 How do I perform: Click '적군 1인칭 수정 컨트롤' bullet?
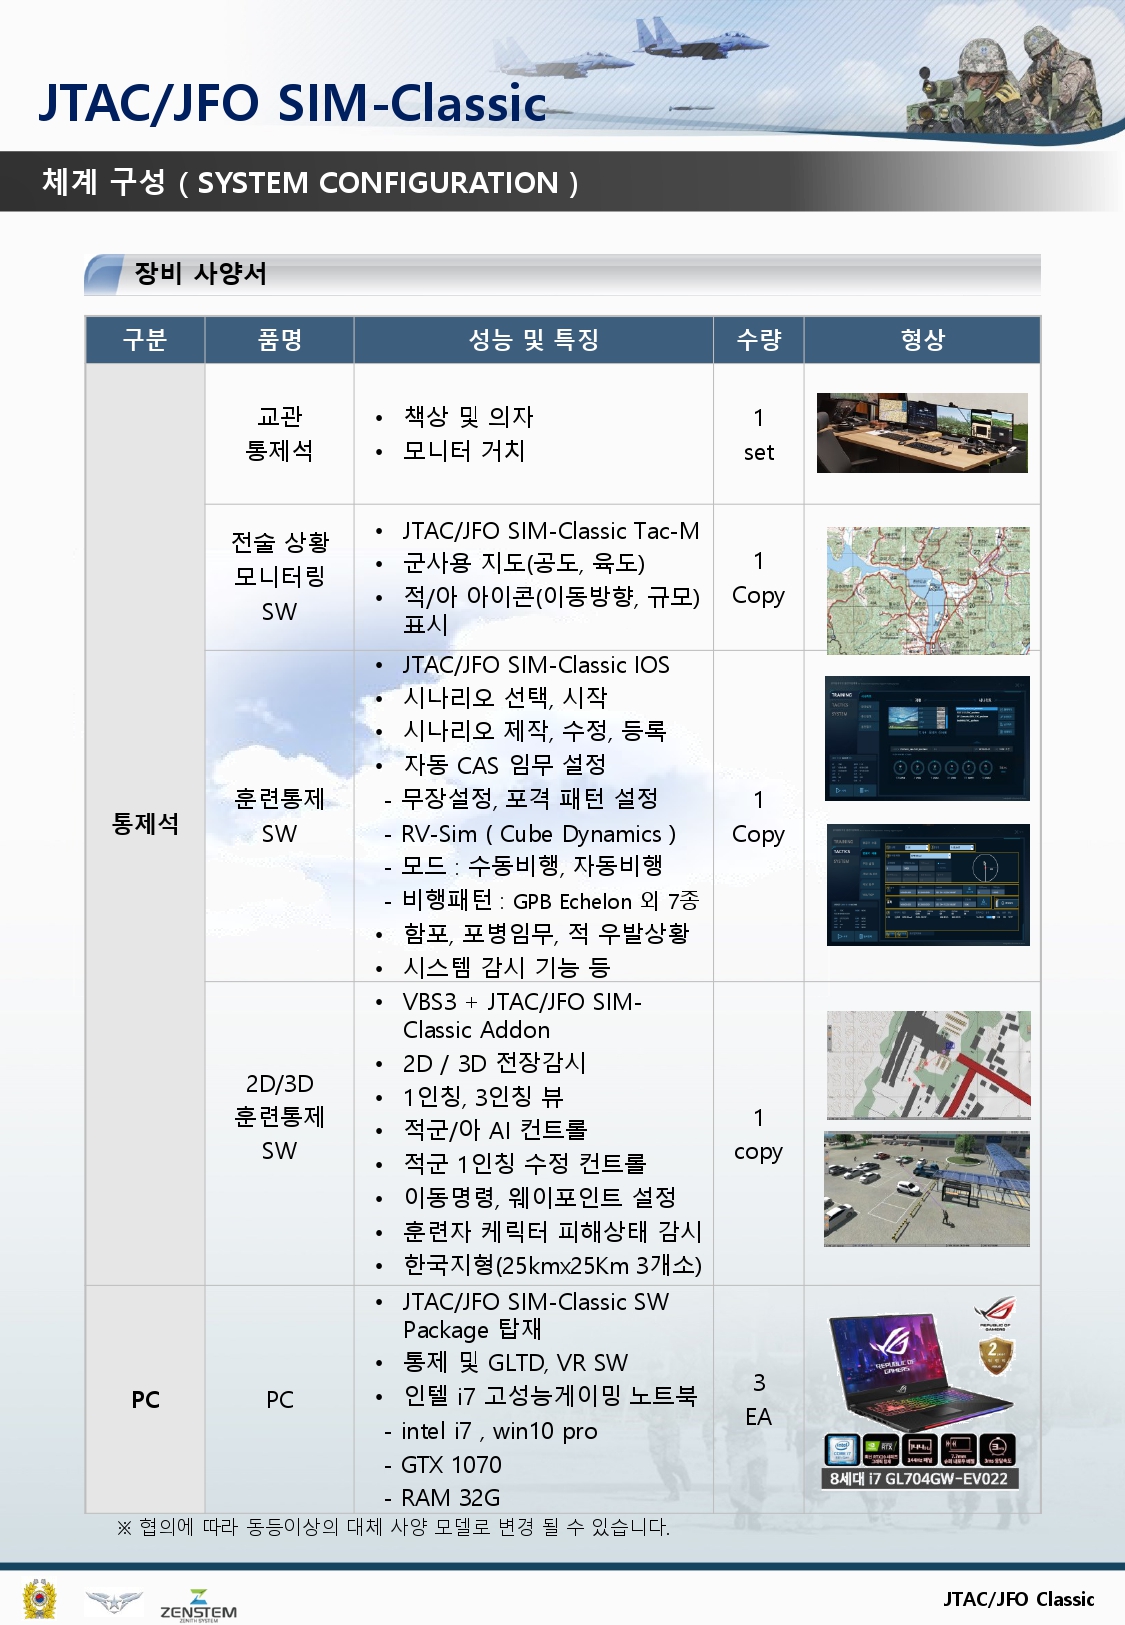pos(525,1164)
